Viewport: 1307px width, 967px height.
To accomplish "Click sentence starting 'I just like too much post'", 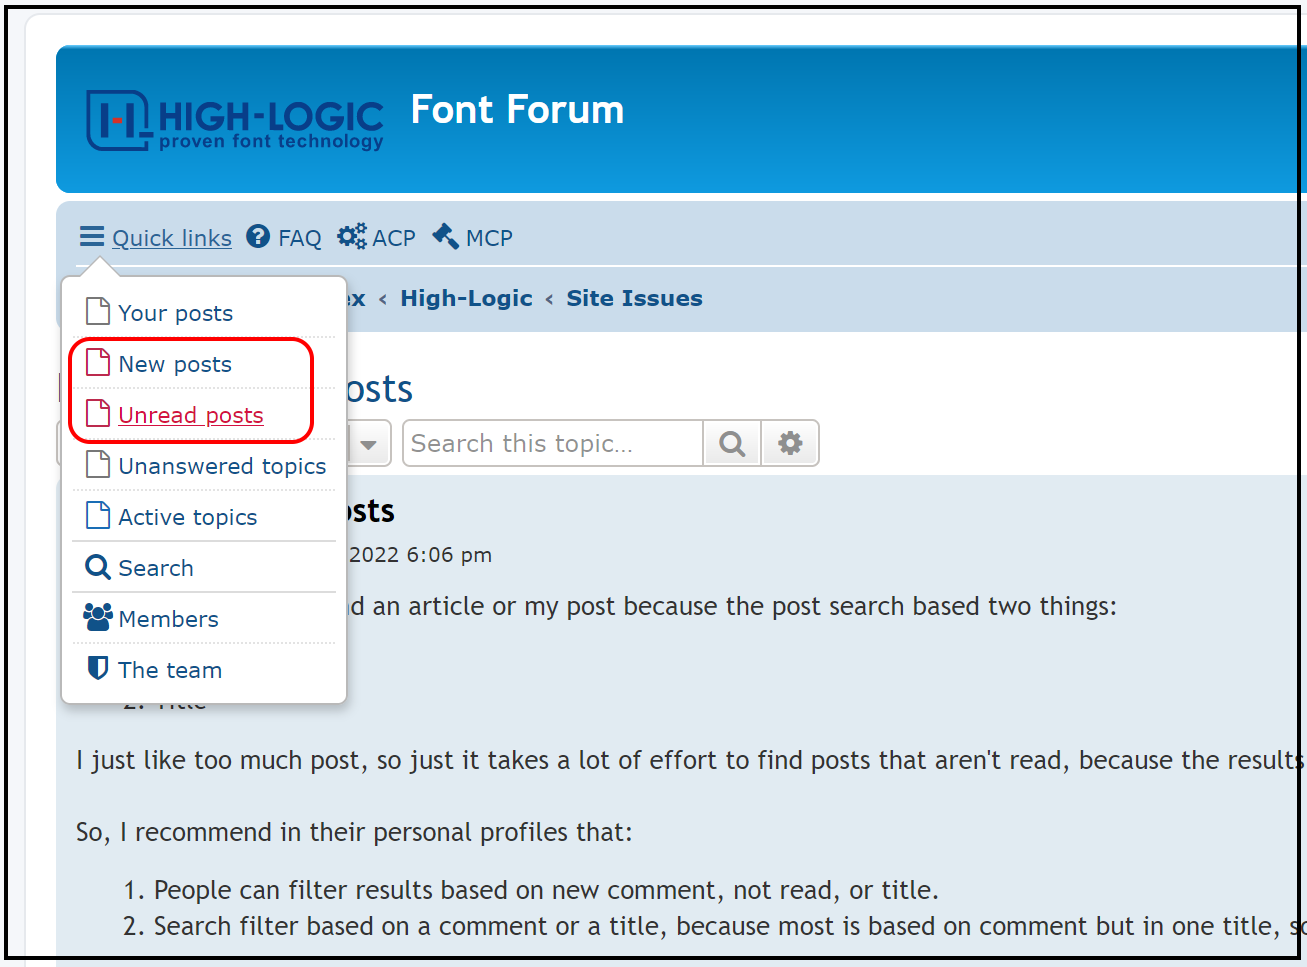I will (x=690, y=760).
